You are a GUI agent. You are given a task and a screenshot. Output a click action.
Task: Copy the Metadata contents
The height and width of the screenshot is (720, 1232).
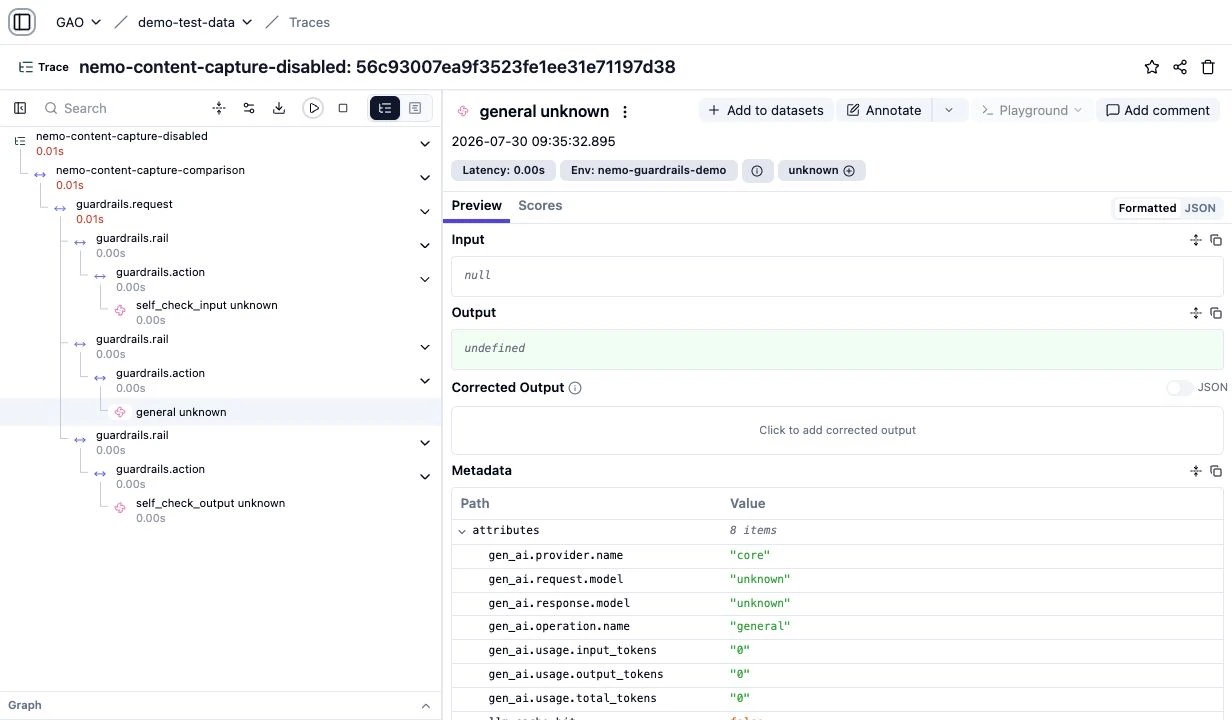(x=1216, y=471)
